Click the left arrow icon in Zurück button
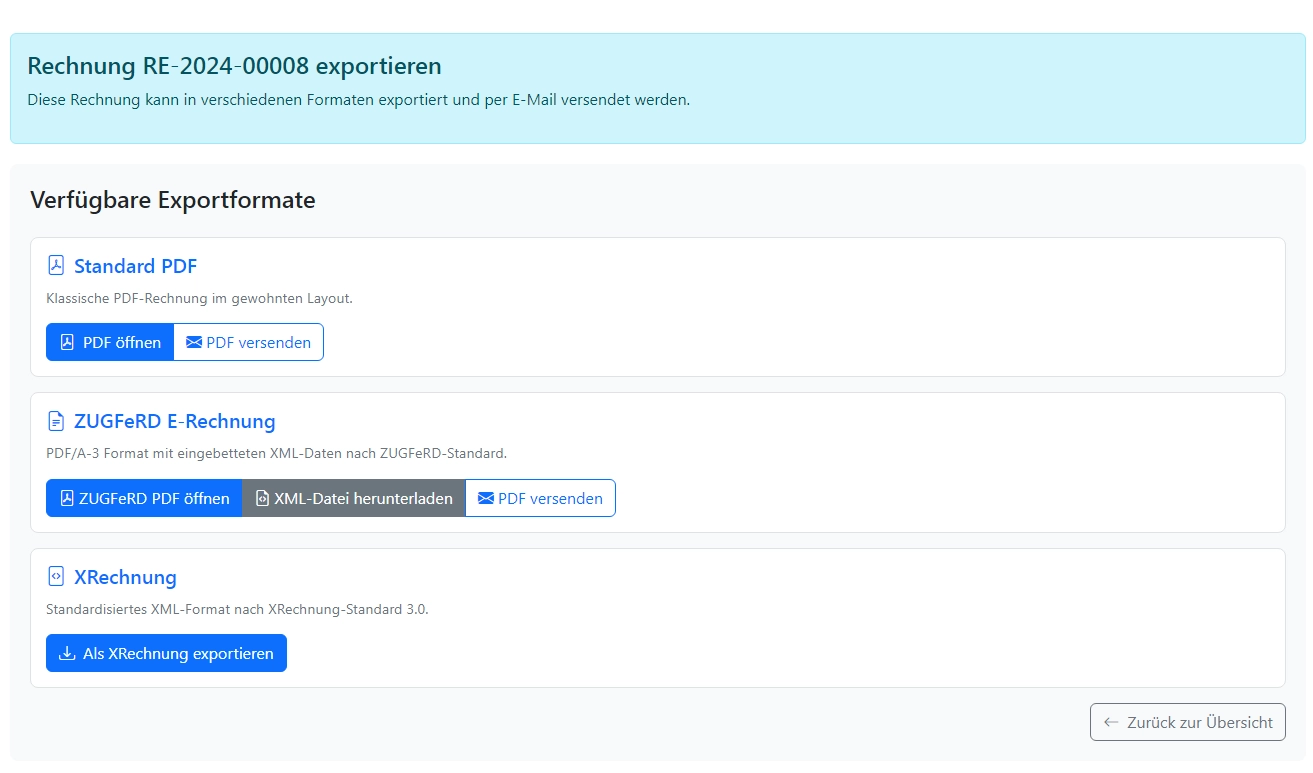1313x773 pixels. click(1111, 722)
